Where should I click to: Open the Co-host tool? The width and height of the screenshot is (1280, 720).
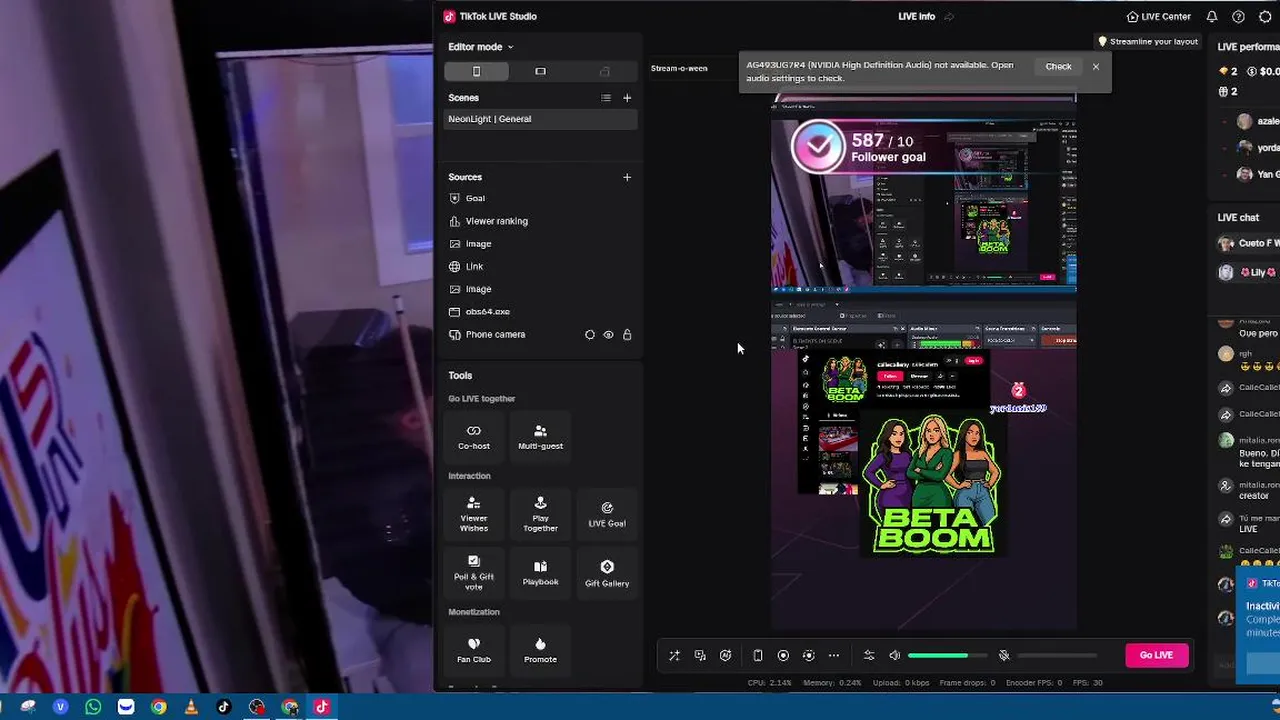(474, 437)
